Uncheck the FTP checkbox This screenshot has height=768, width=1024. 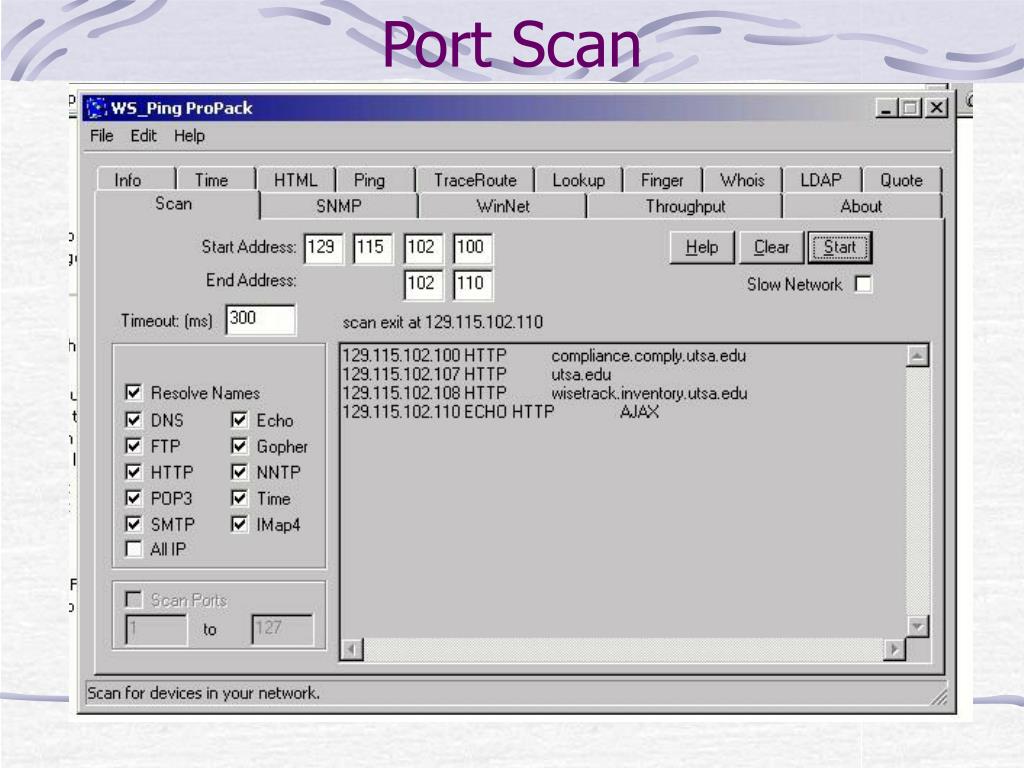[x=133, y=446]
